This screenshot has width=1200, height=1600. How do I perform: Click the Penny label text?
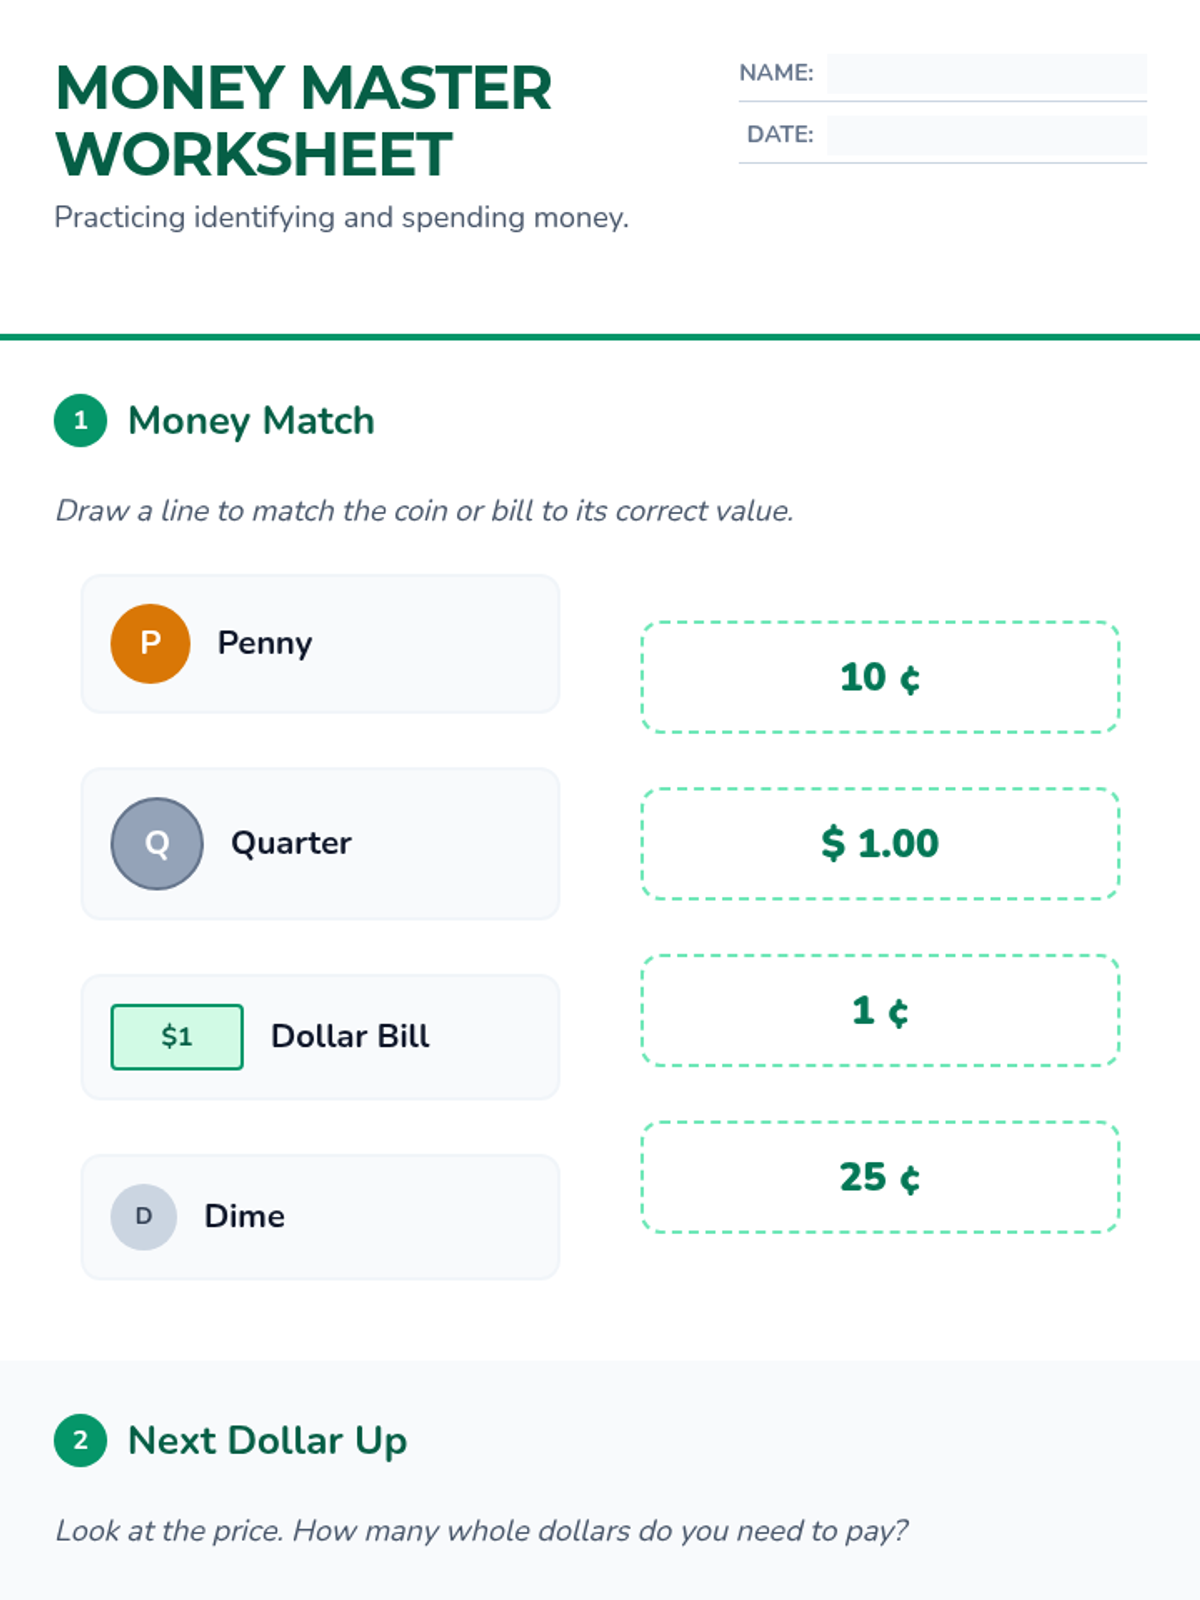click(265, 643)
